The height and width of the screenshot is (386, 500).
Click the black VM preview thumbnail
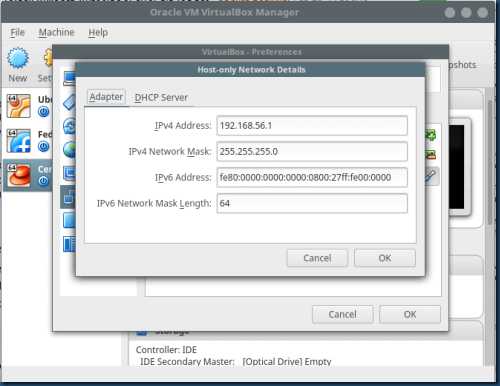pyautogui.click(x=457, y=167)
